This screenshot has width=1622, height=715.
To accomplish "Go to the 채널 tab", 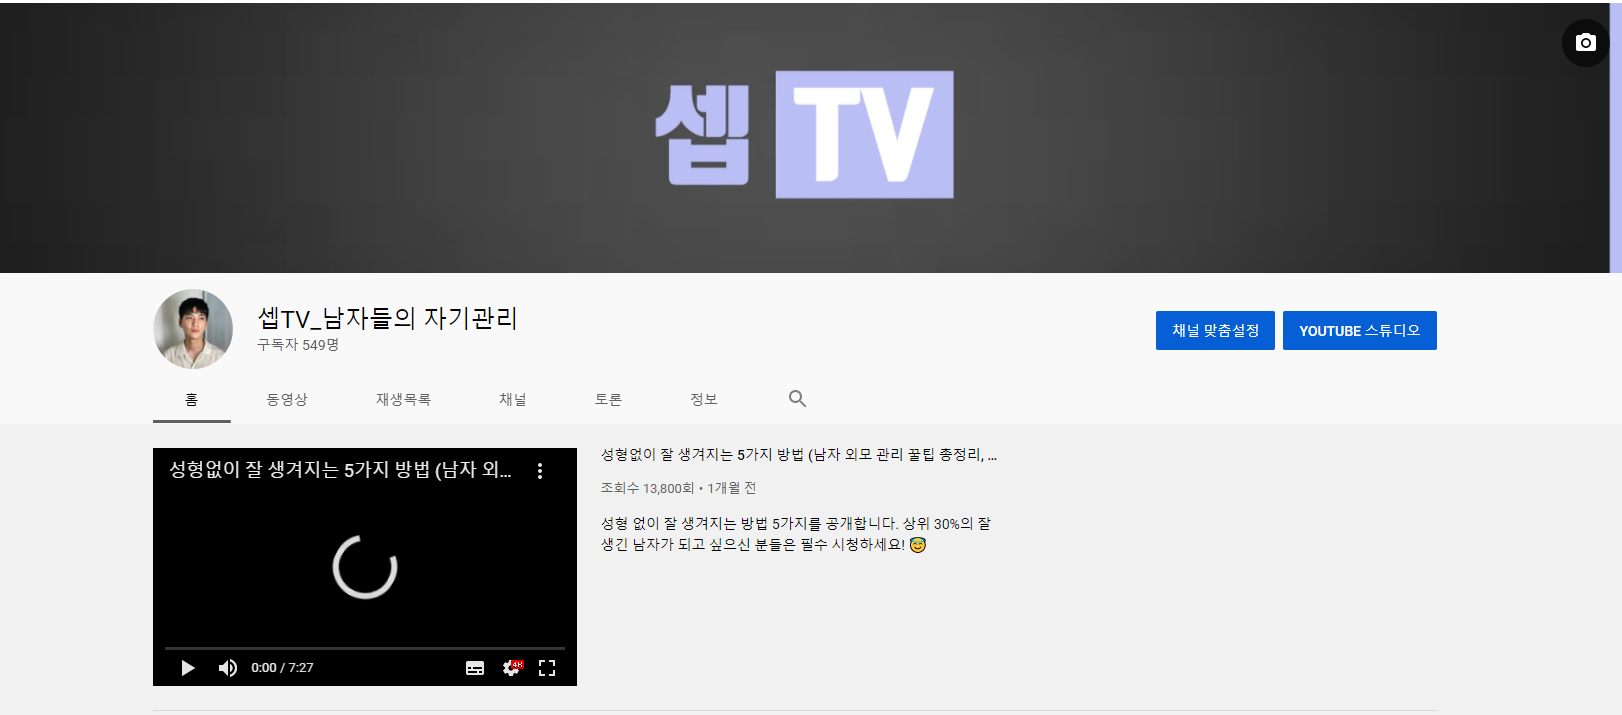I will tap(513, 399).
